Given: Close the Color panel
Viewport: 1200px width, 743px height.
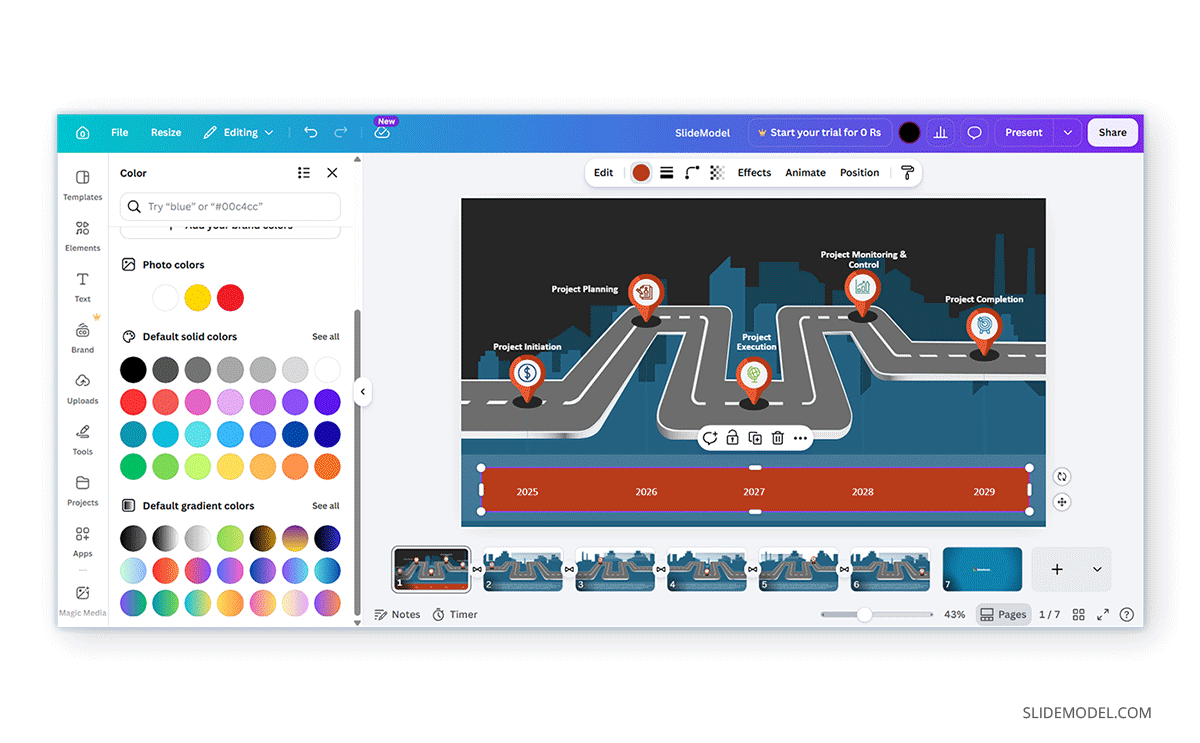Looking at the screenshot, I should click(x=332, y=173).
